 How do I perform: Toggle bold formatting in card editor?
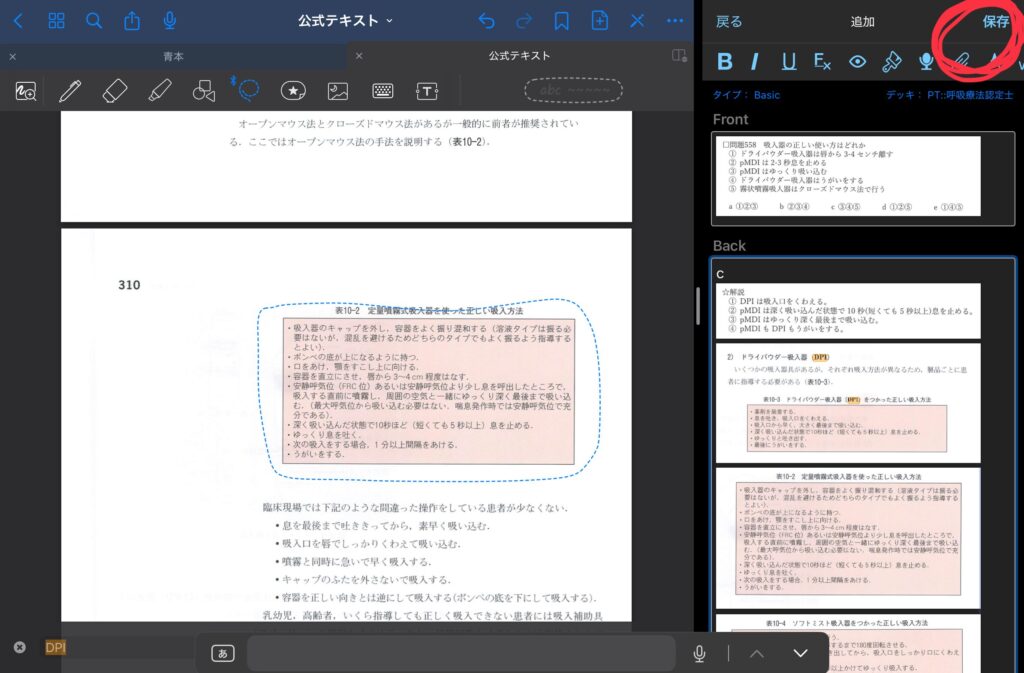tap(725, 62)
